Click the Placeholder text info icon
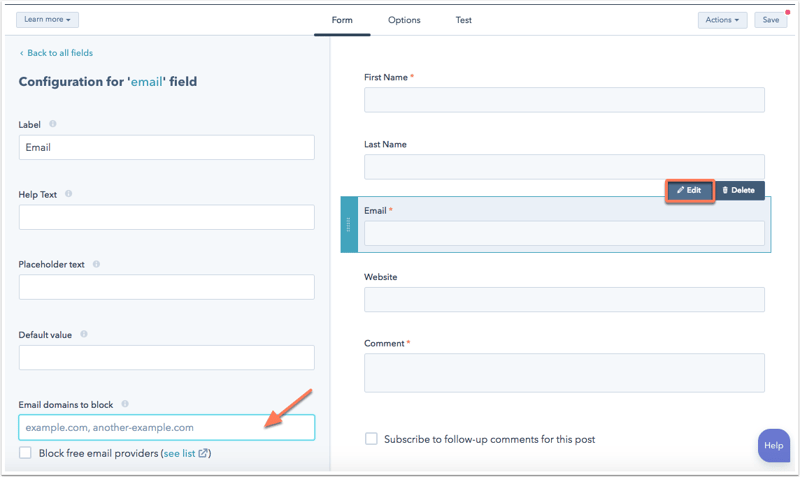 [x=96, y=264]
